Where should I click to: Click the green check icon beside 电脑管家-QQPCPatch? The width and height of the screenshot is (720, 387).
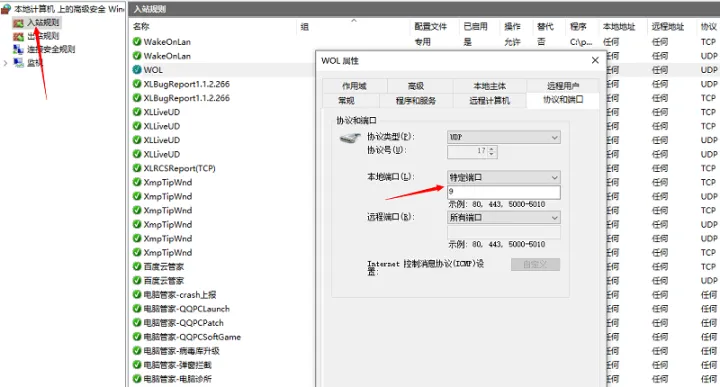[x=137, y=323]
